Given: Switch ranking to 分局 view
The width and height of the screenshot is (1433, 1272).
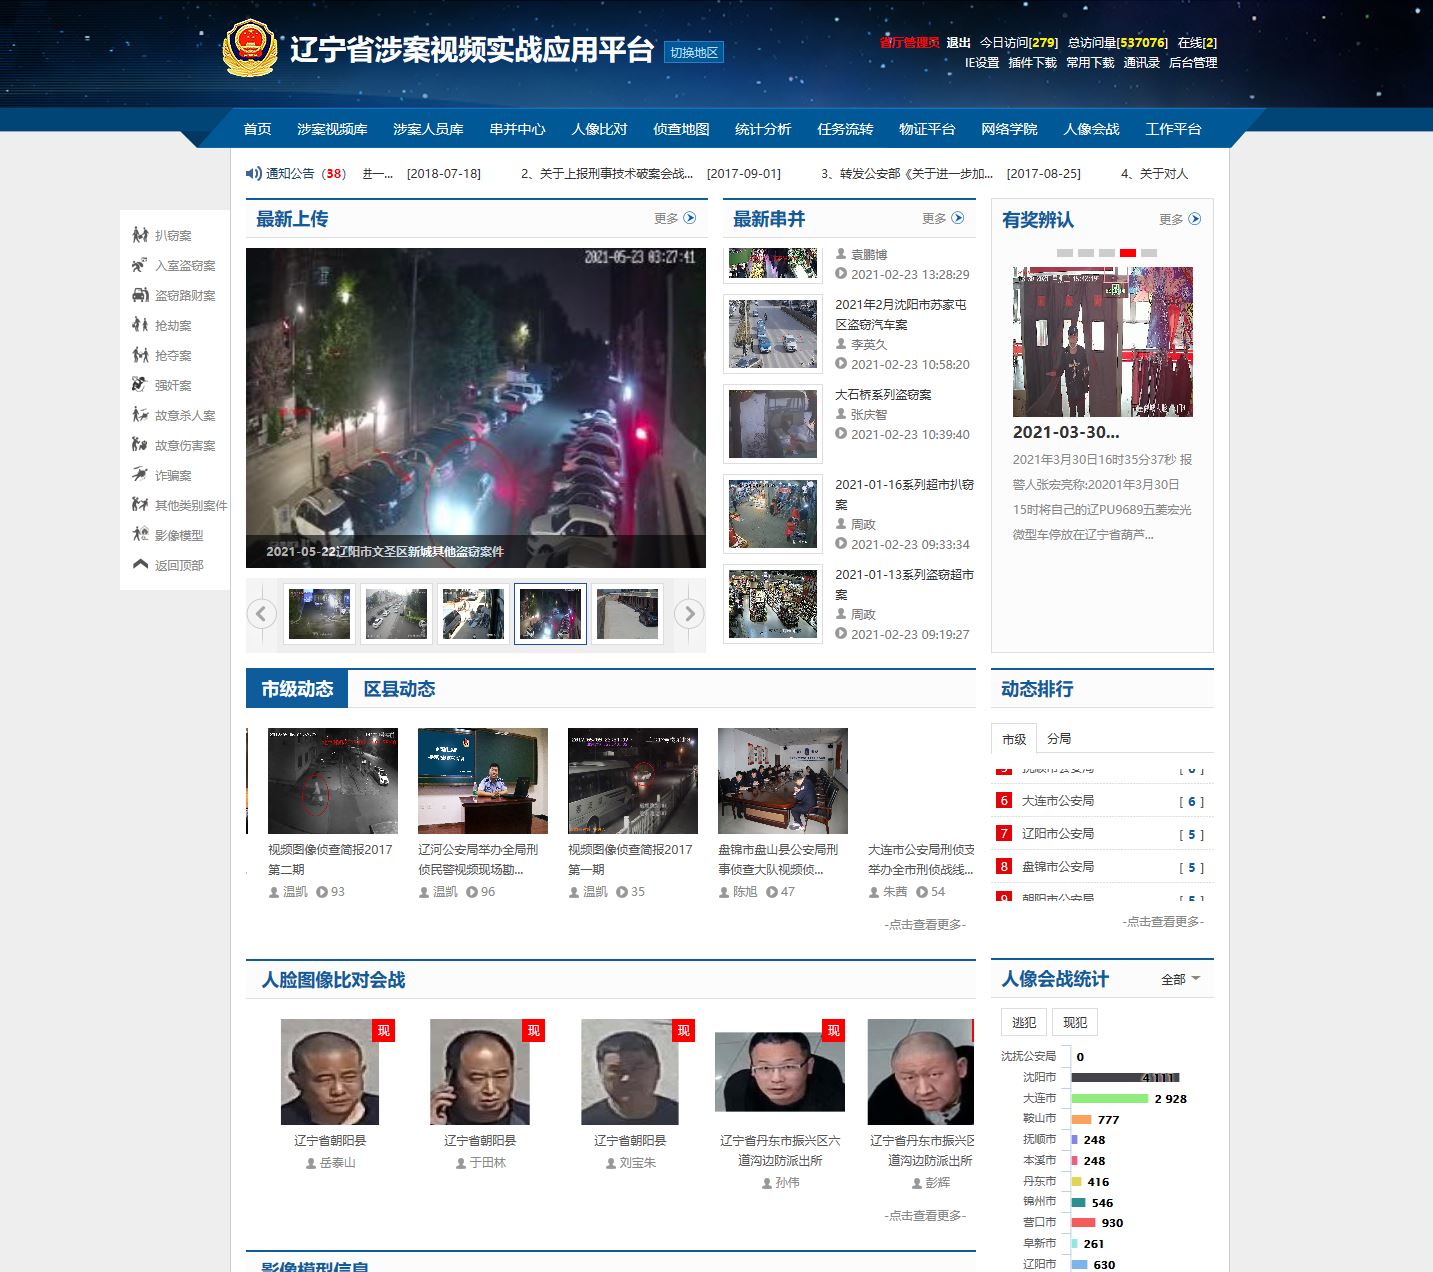Looking at the screenshot, I should [1059, 738].
